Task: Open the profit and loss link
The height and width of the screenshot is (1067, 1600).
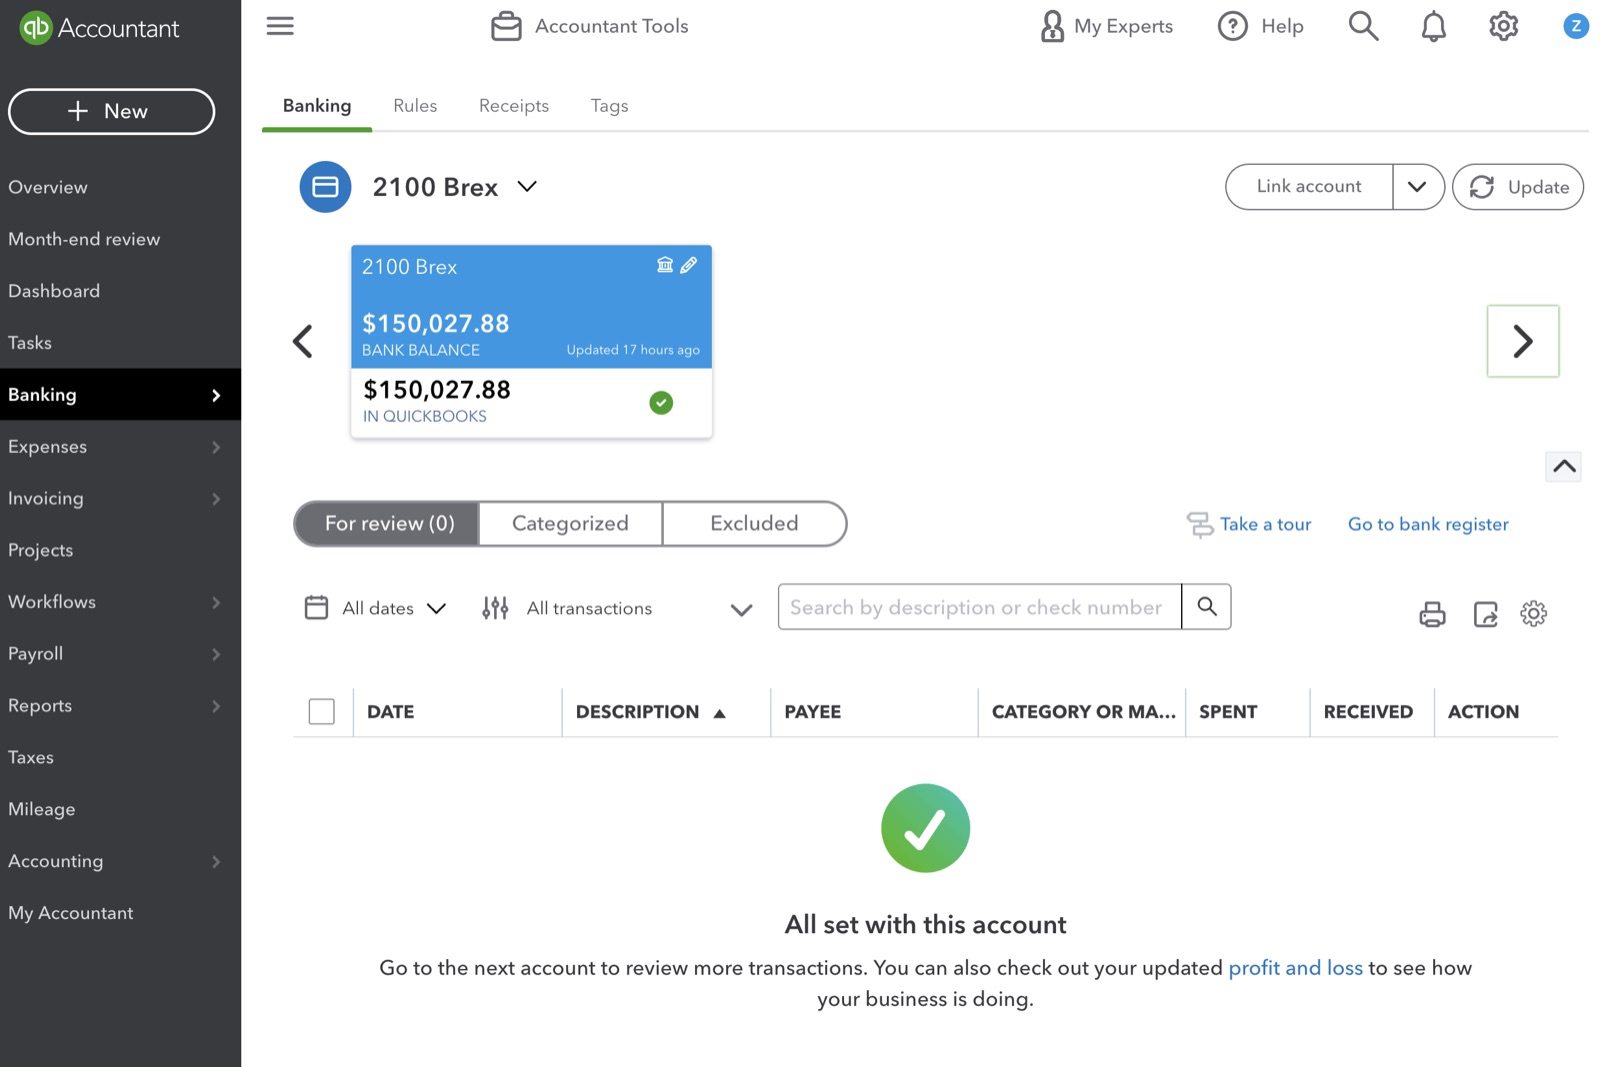Action: pos(1295,968)
